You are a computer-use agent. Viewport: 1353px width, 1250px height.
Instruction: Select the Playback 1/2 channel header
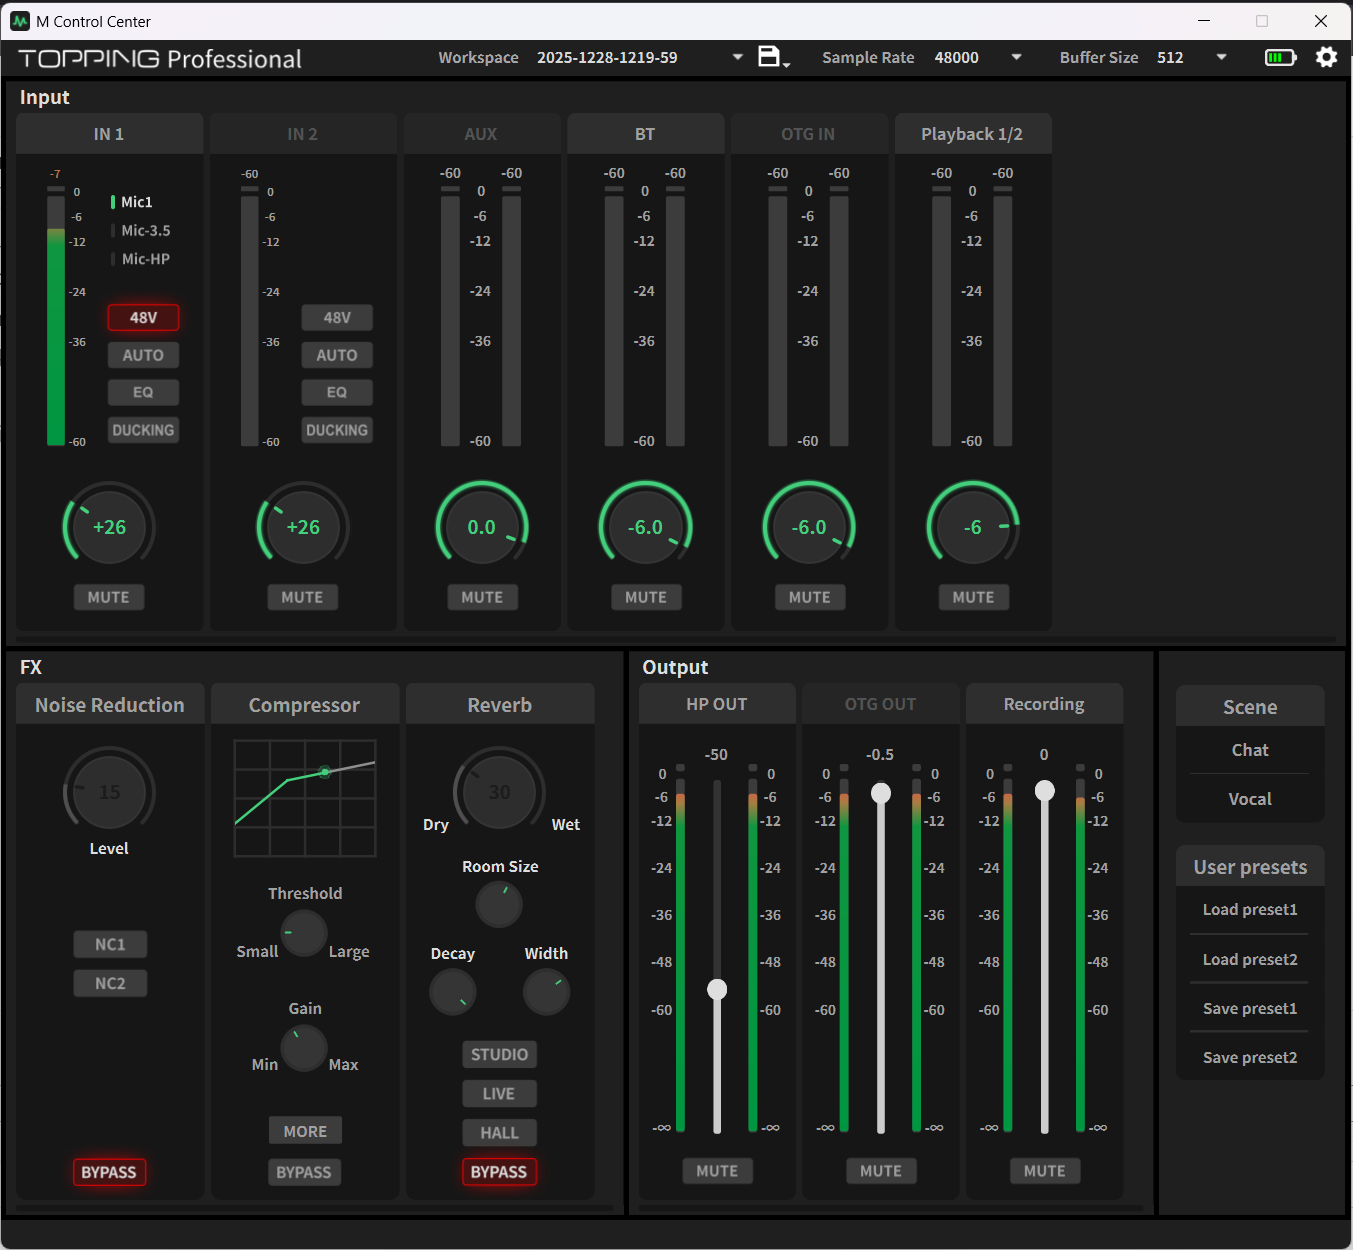973,134
